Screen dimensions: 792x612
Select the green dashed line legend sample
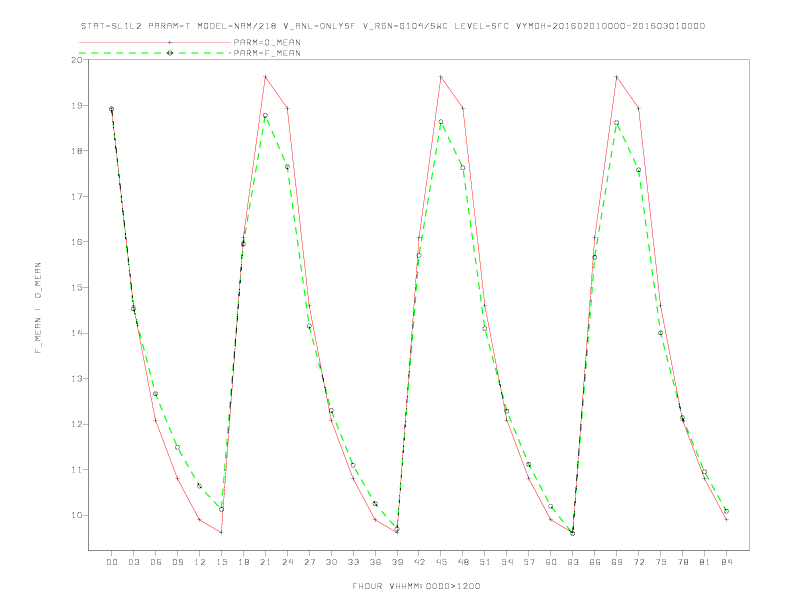155,53
